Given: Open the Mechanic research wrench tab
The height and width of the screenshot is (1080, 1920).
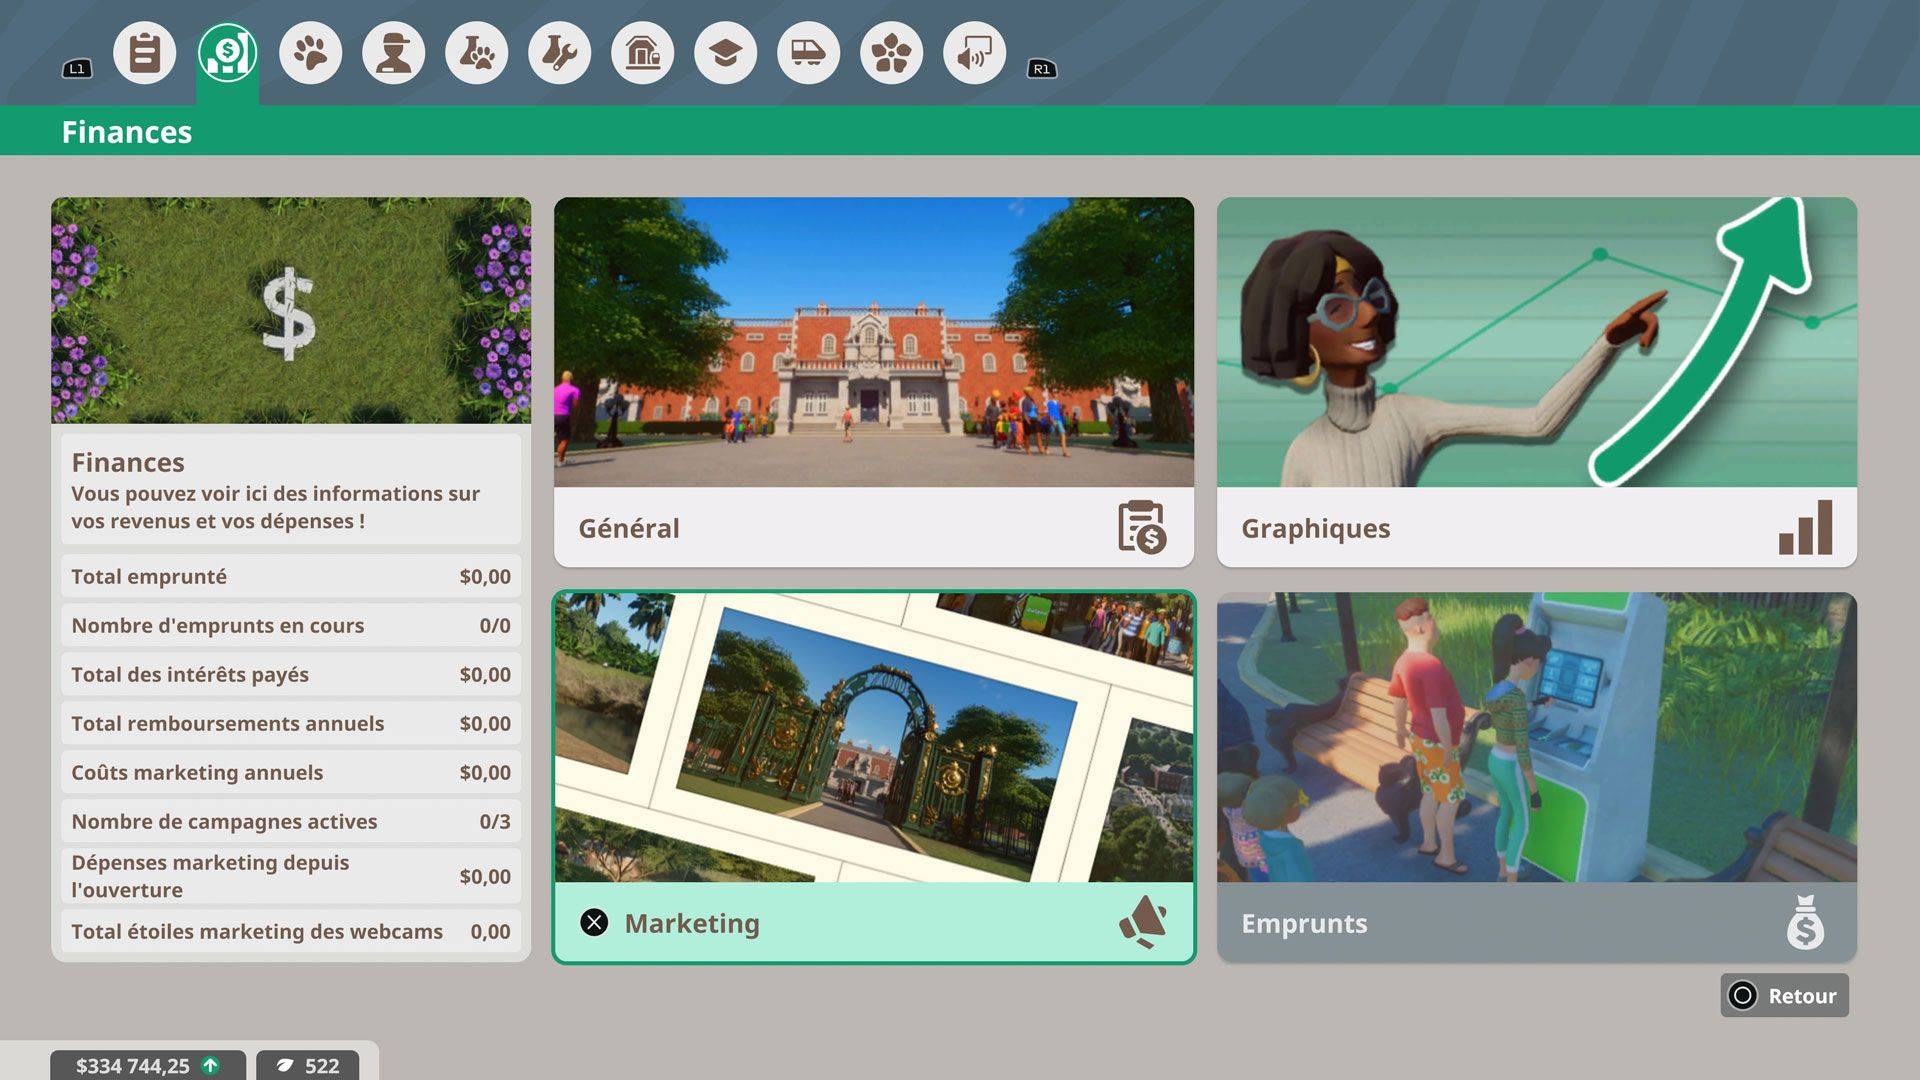Looking at the screenshot, I should [560, 53].
